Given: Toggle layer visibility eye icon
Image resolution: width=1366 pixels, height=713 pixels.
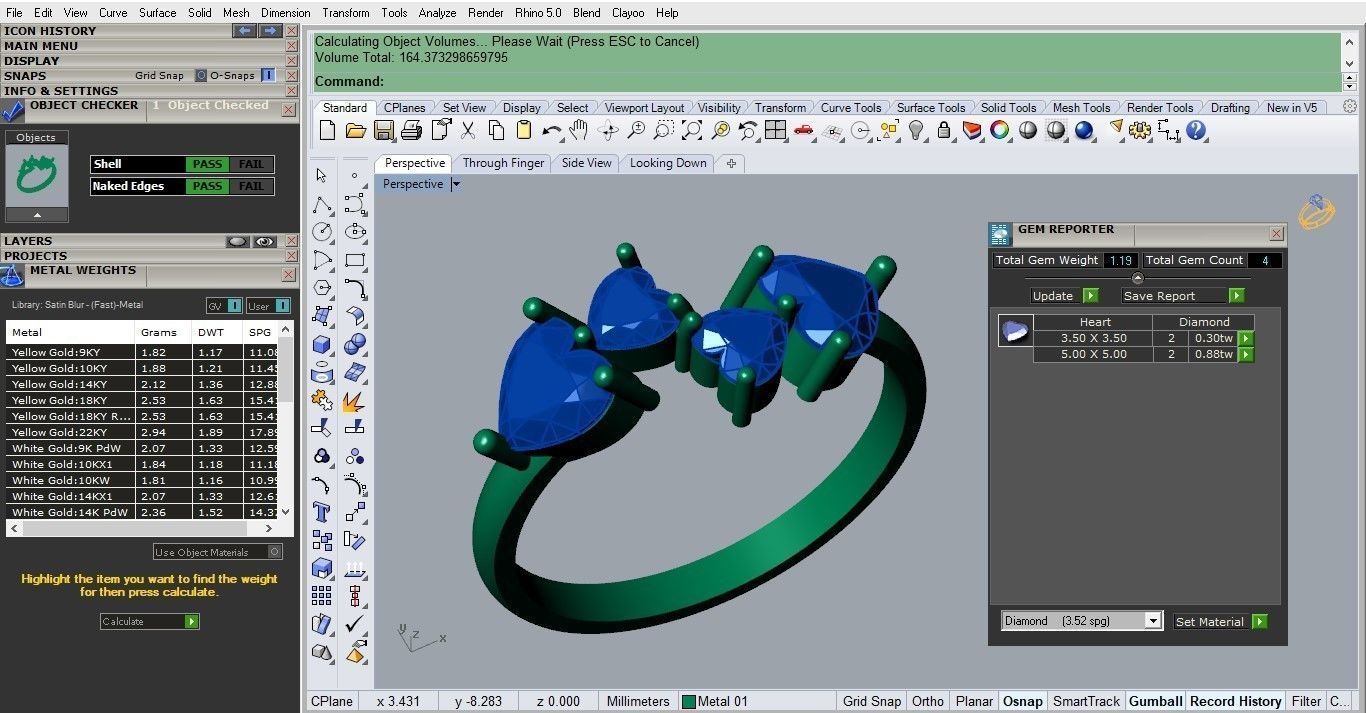Looking at the screenshot, I should click(x=265, y=241).
